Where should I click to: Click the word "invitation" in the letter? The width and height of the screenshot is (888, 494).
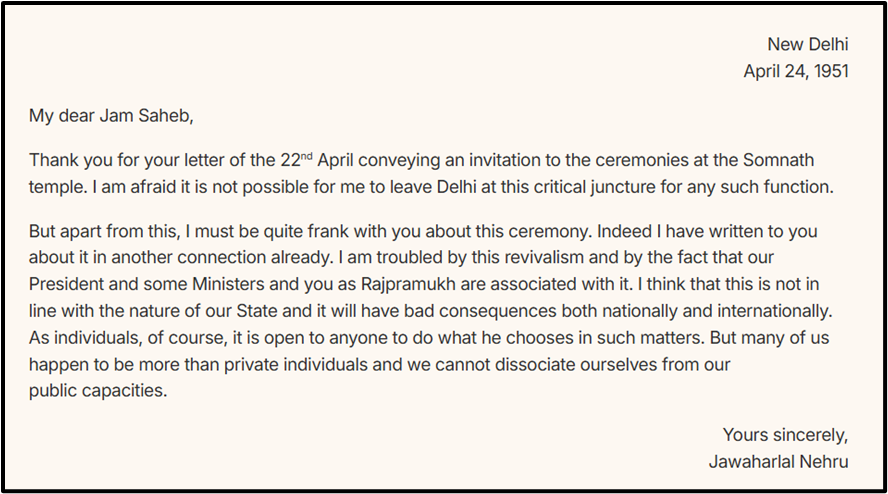pyautogui.click(x=535, y=160)
